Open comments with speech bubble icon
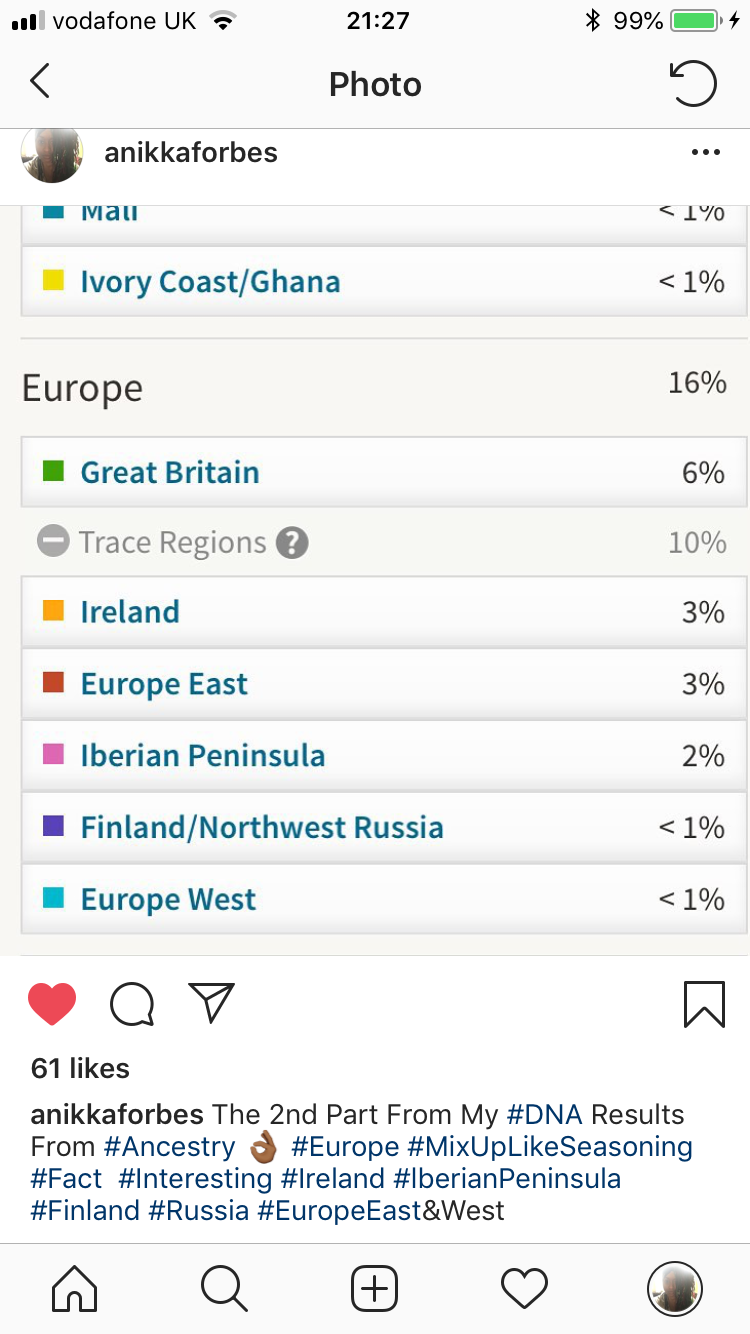The width and height of the screenshot is (750, 1334). (132, 1004)
